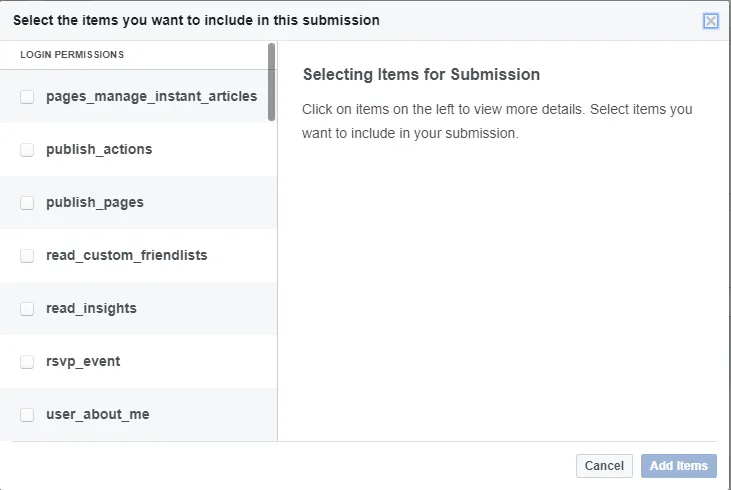Check the user_about_me checkbox
The image size is (731, 490).
(x=27, y=415)
